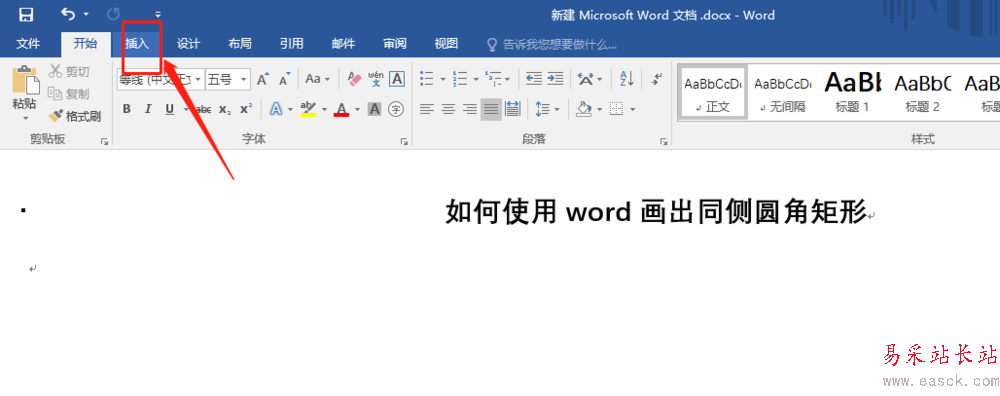Toggle show paragraph marks
The height and width of the screenshot is (396, 1000).
point(658,79)
